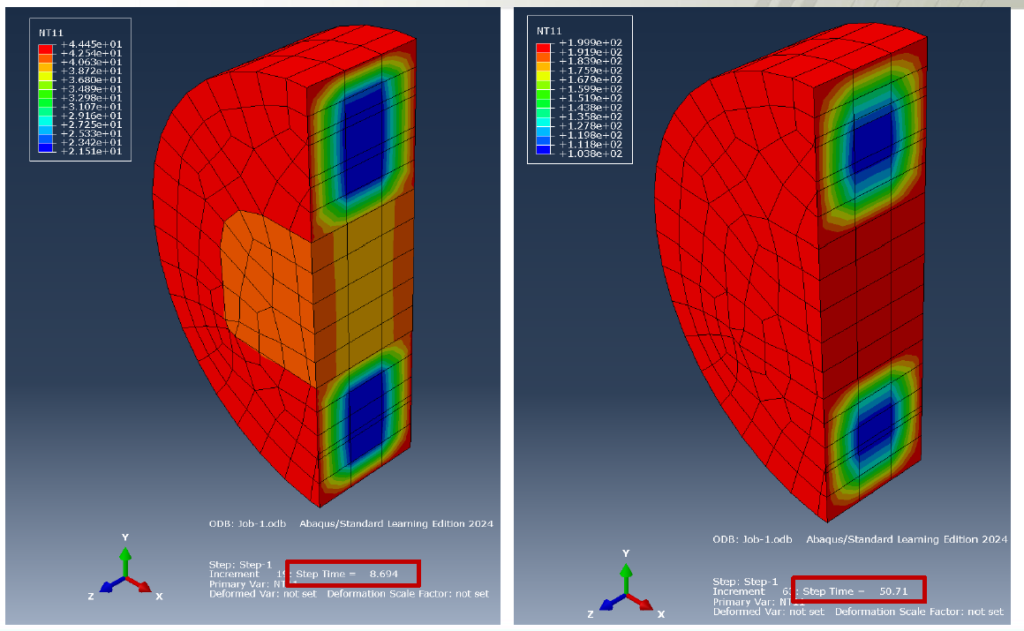Select legend value +1.438e+02

click(x=590, y=107)
